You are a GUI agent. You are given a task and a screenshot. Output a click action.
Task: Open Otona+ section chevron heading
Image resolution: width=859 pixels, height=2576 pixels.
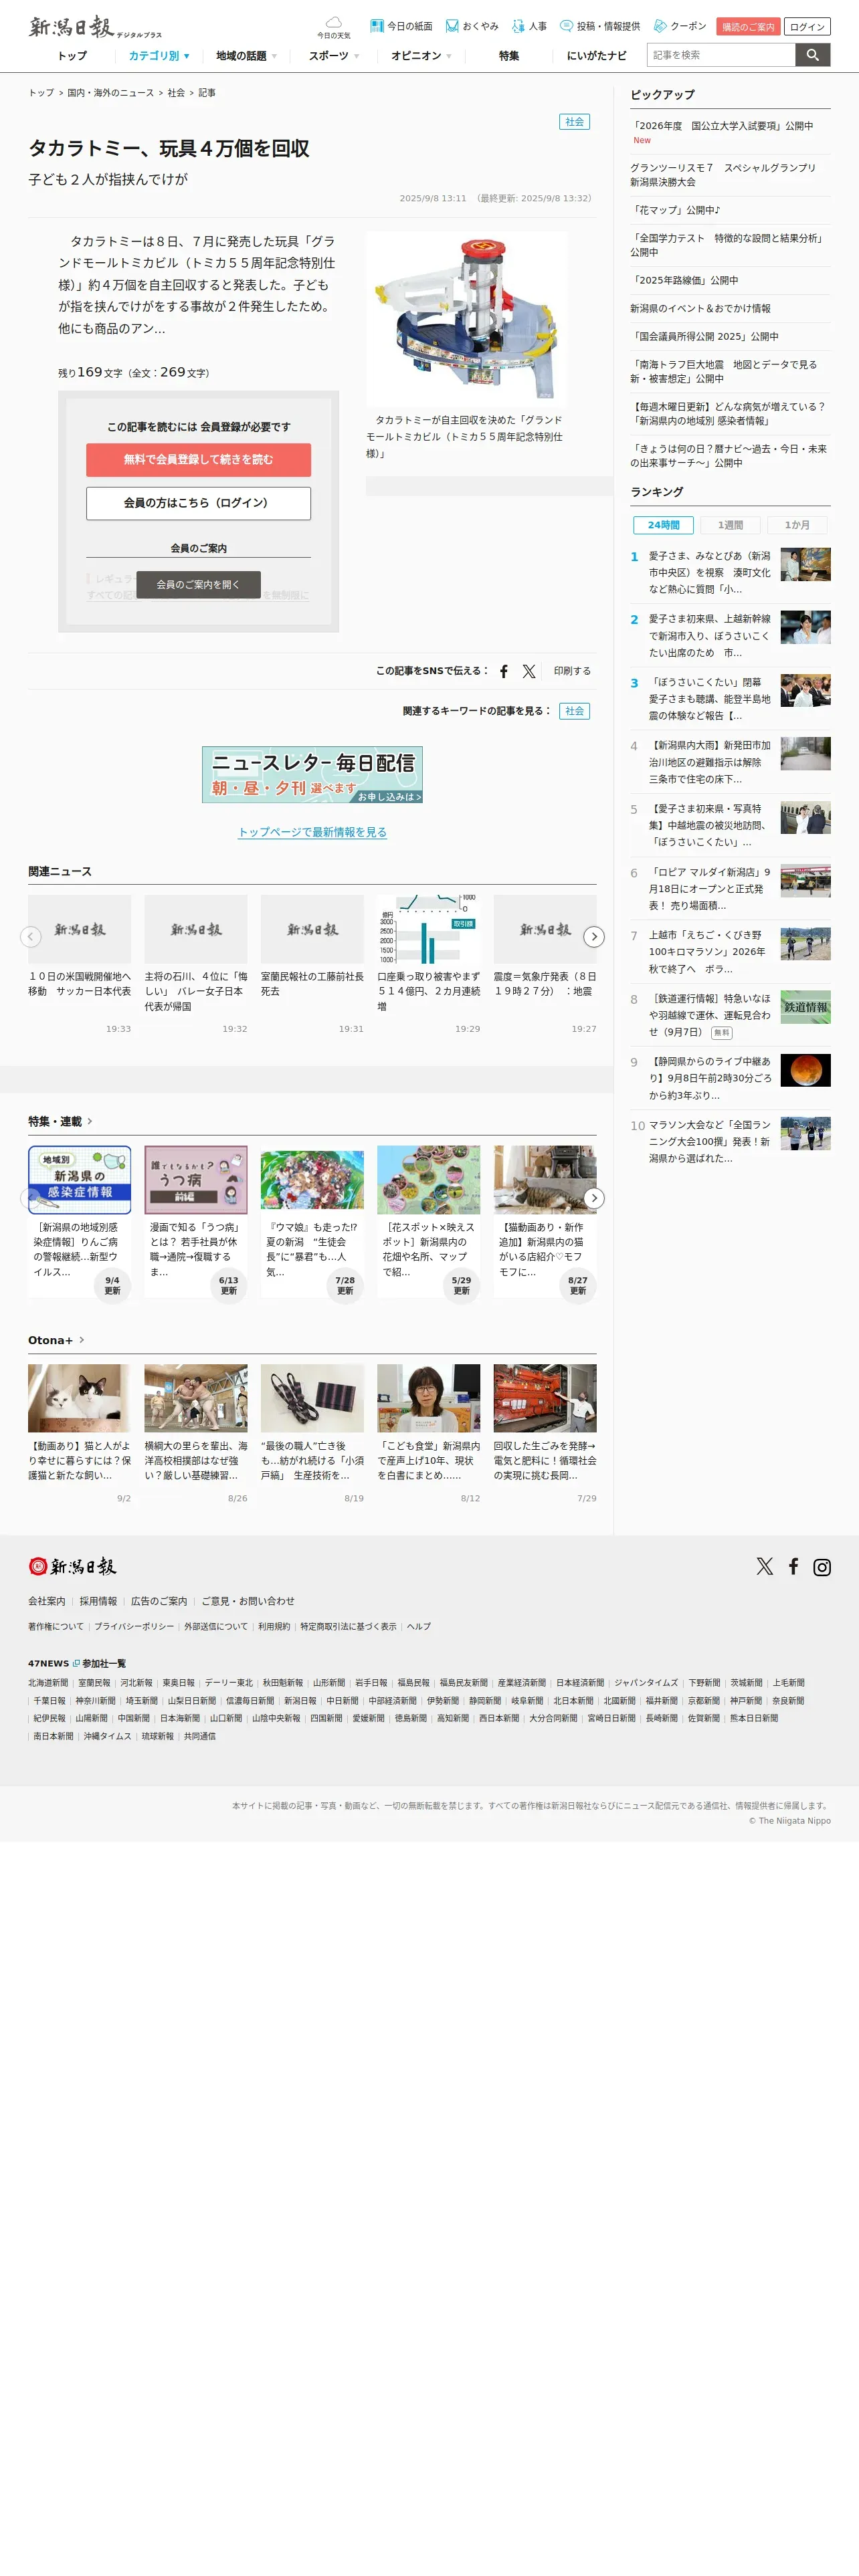coord(56,1340)
